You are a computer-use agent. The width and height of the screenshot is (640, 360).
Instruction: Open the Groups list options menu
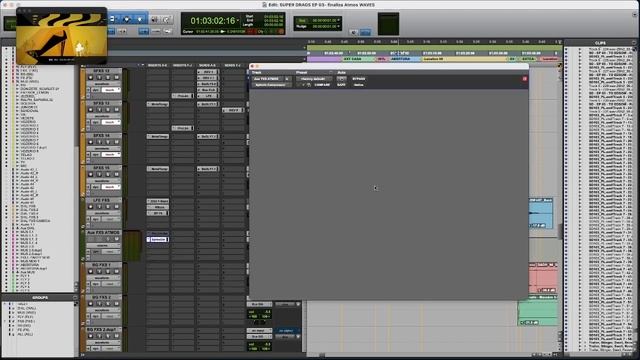pyautogui.click(x=75, y=298)
